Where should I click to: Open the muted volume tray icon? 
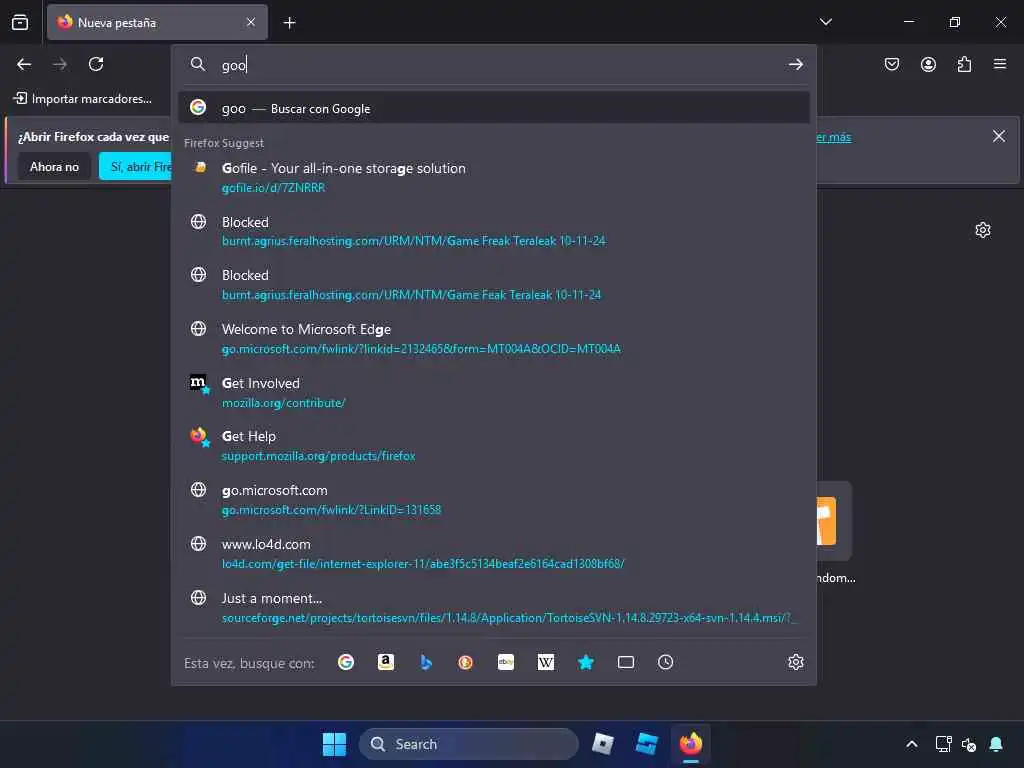coord(968,744)
